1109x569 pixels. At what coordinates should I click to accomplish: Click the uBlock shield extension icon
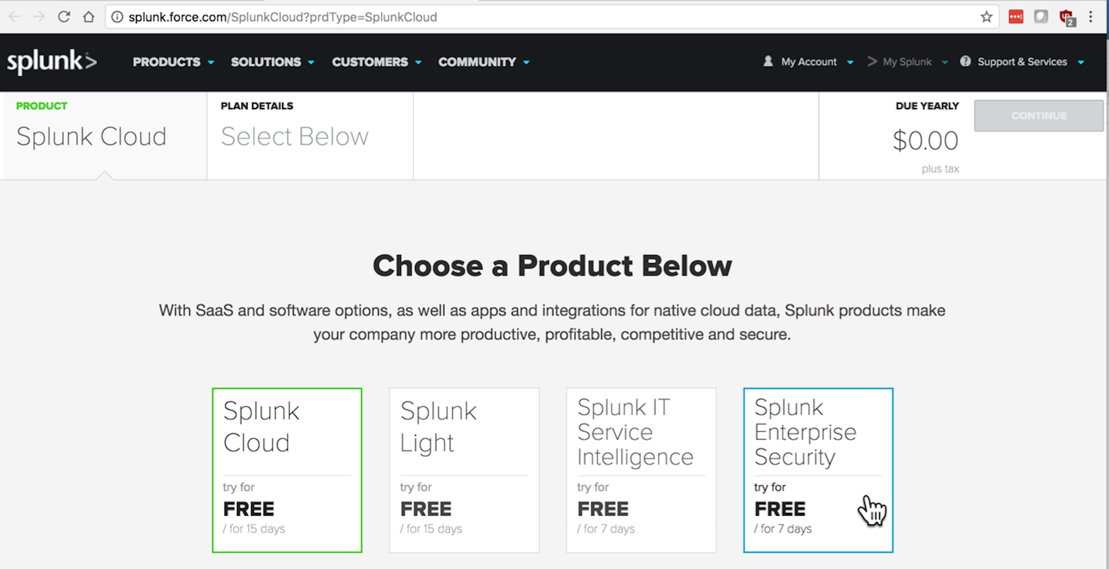tap(1067, 17)
